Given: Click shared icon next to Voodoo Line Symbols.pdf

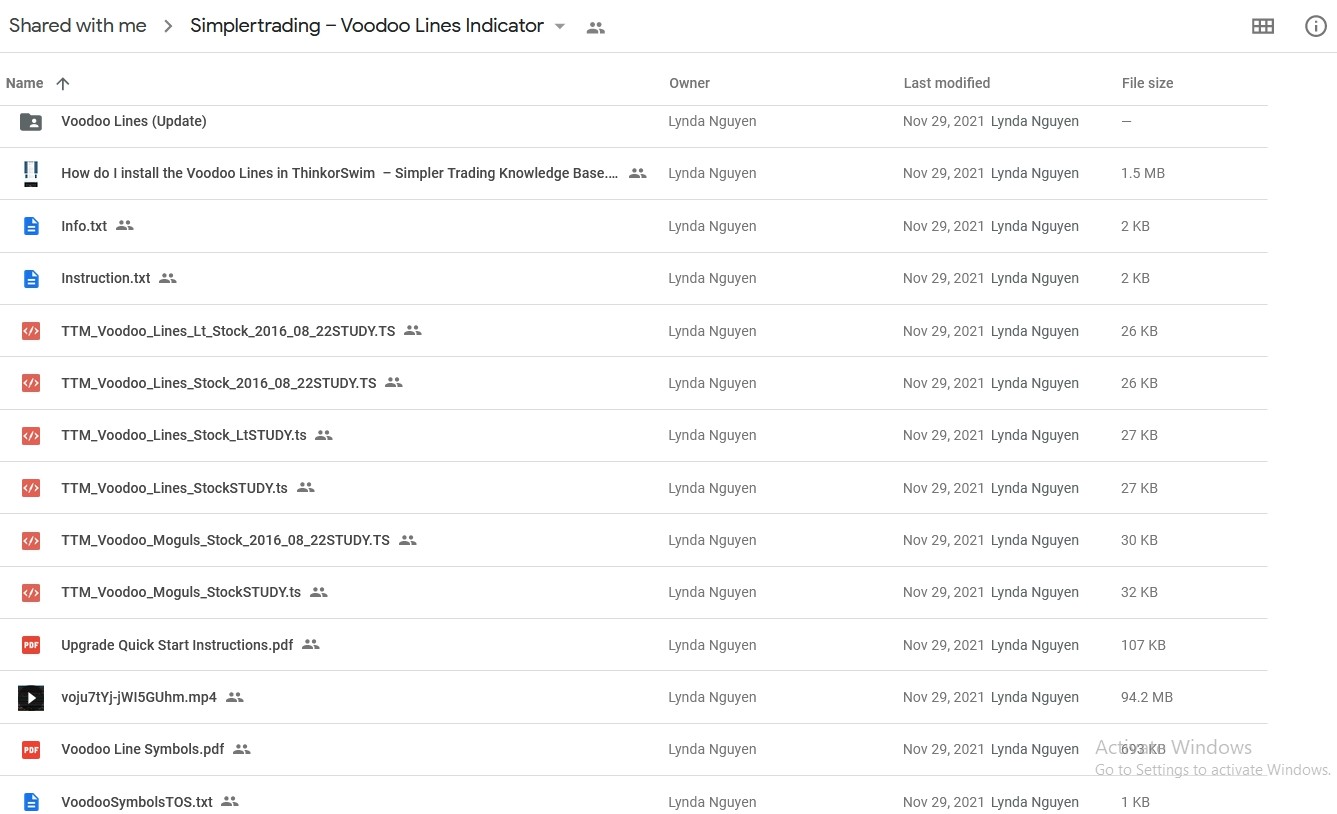Looking at the screenshot, I should point(242,749).
